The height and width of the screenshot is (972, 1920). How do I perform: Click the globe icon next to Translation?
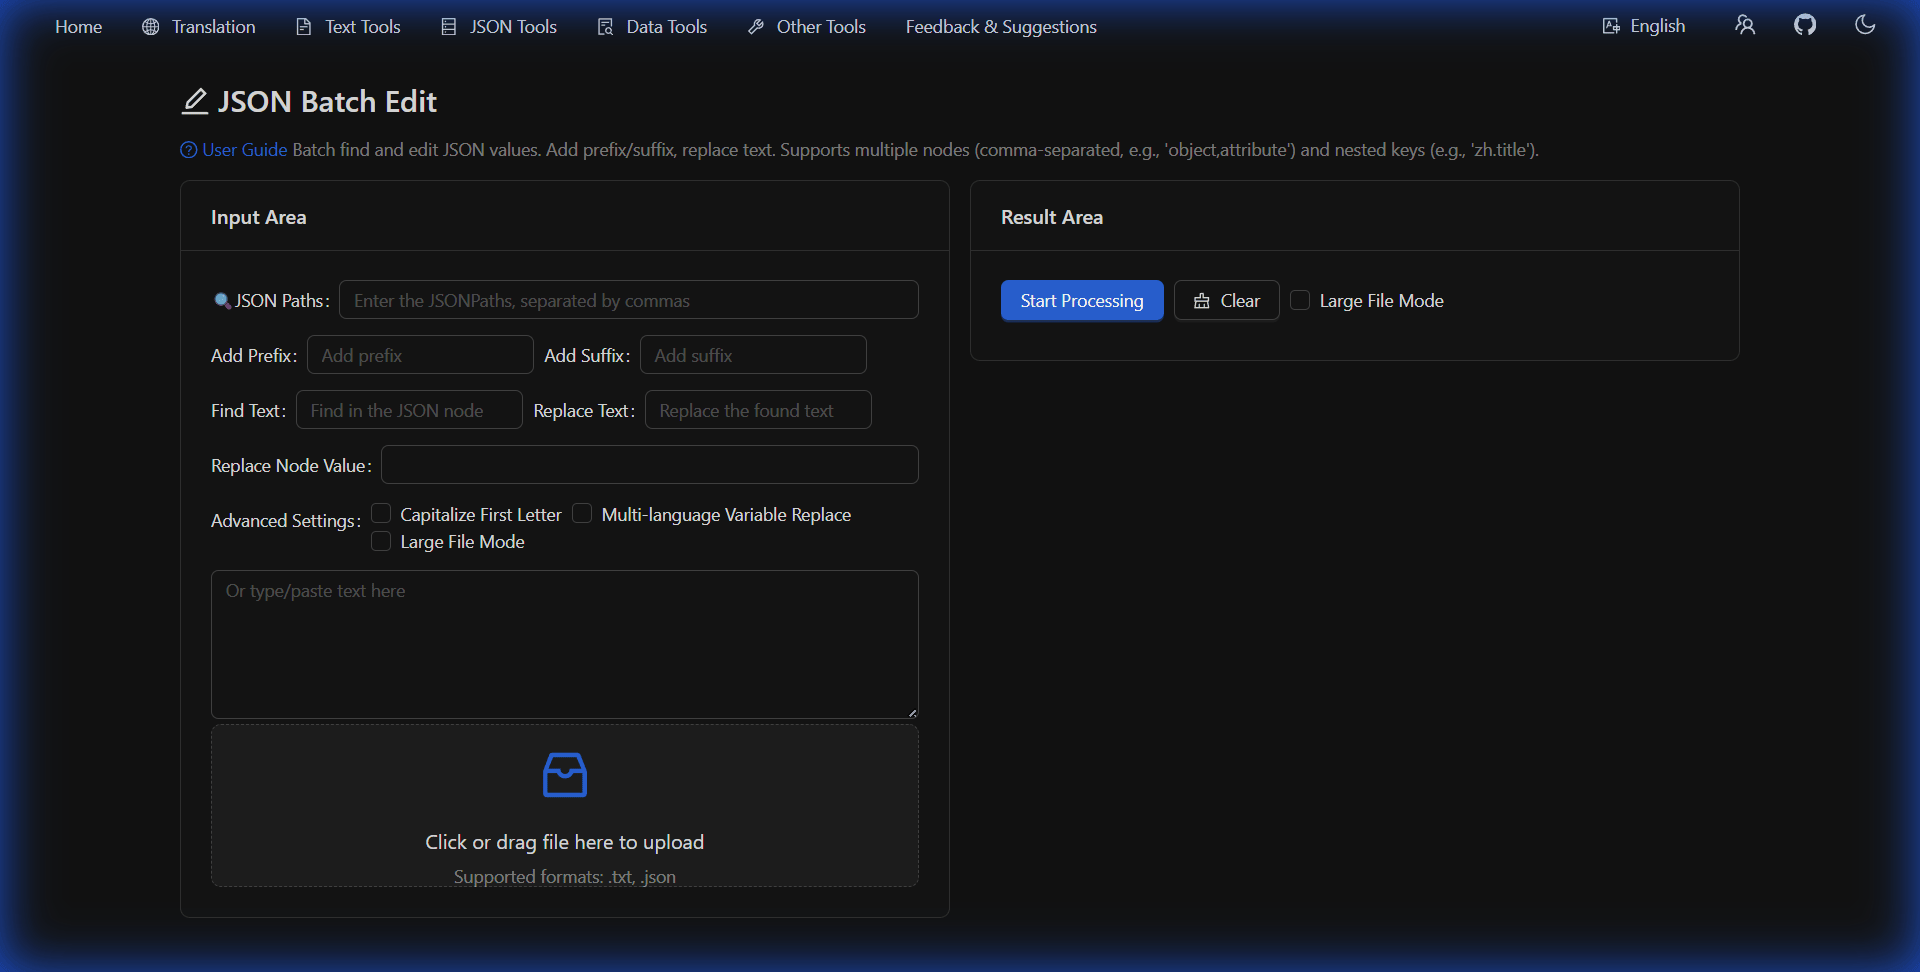(x=149, y=27)
